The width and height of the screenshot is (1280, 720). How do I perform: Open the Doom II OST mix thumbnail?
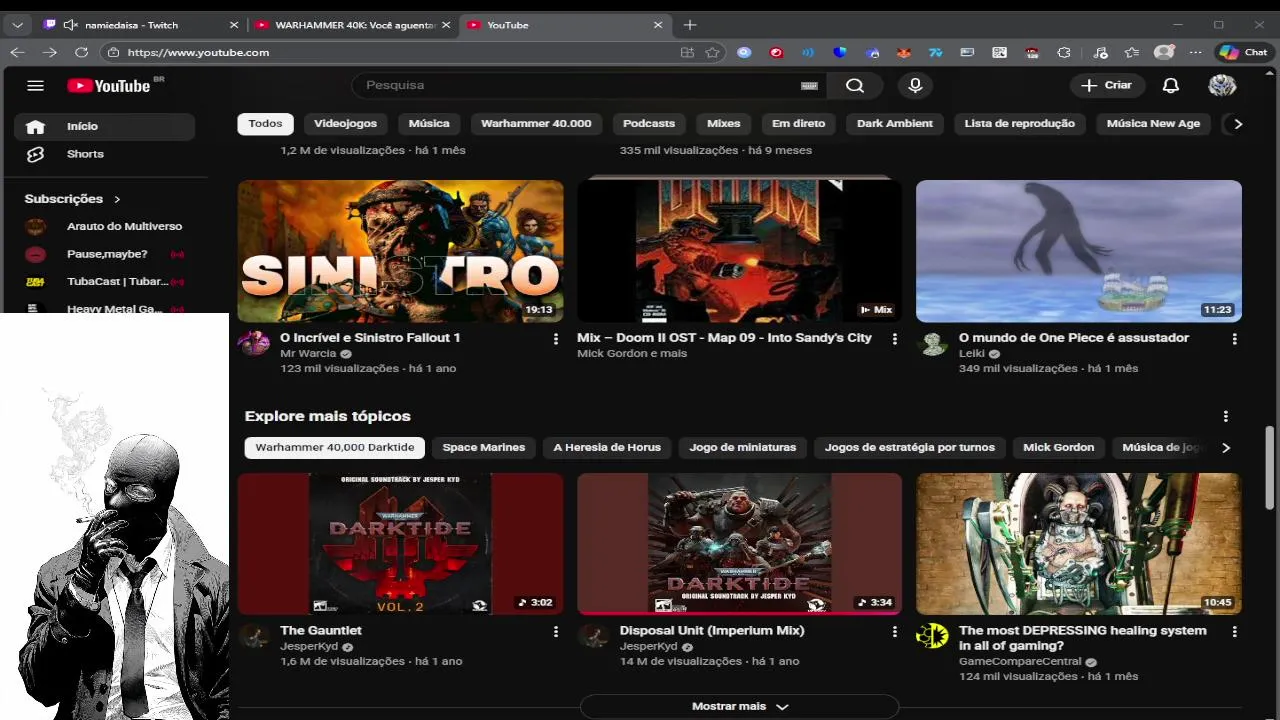tap(739, 251)
